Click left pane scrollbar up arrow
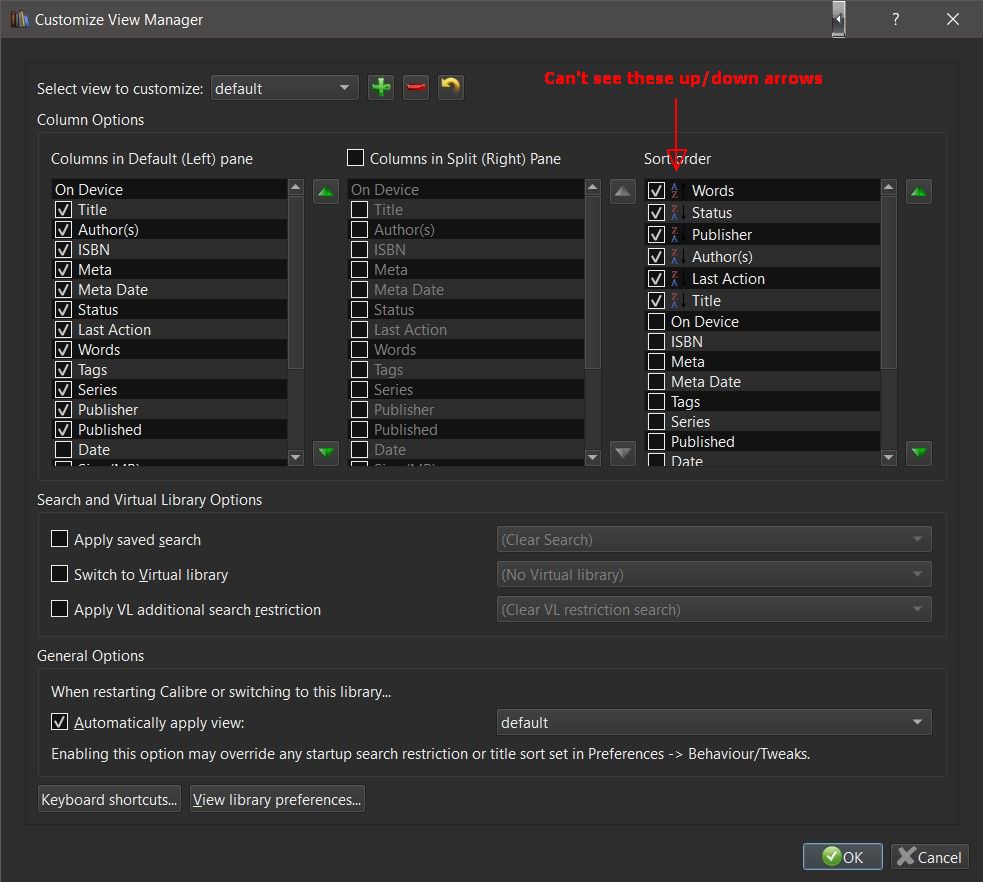The height and width of the screenshot is (882, 983). (x=295, y=187)
